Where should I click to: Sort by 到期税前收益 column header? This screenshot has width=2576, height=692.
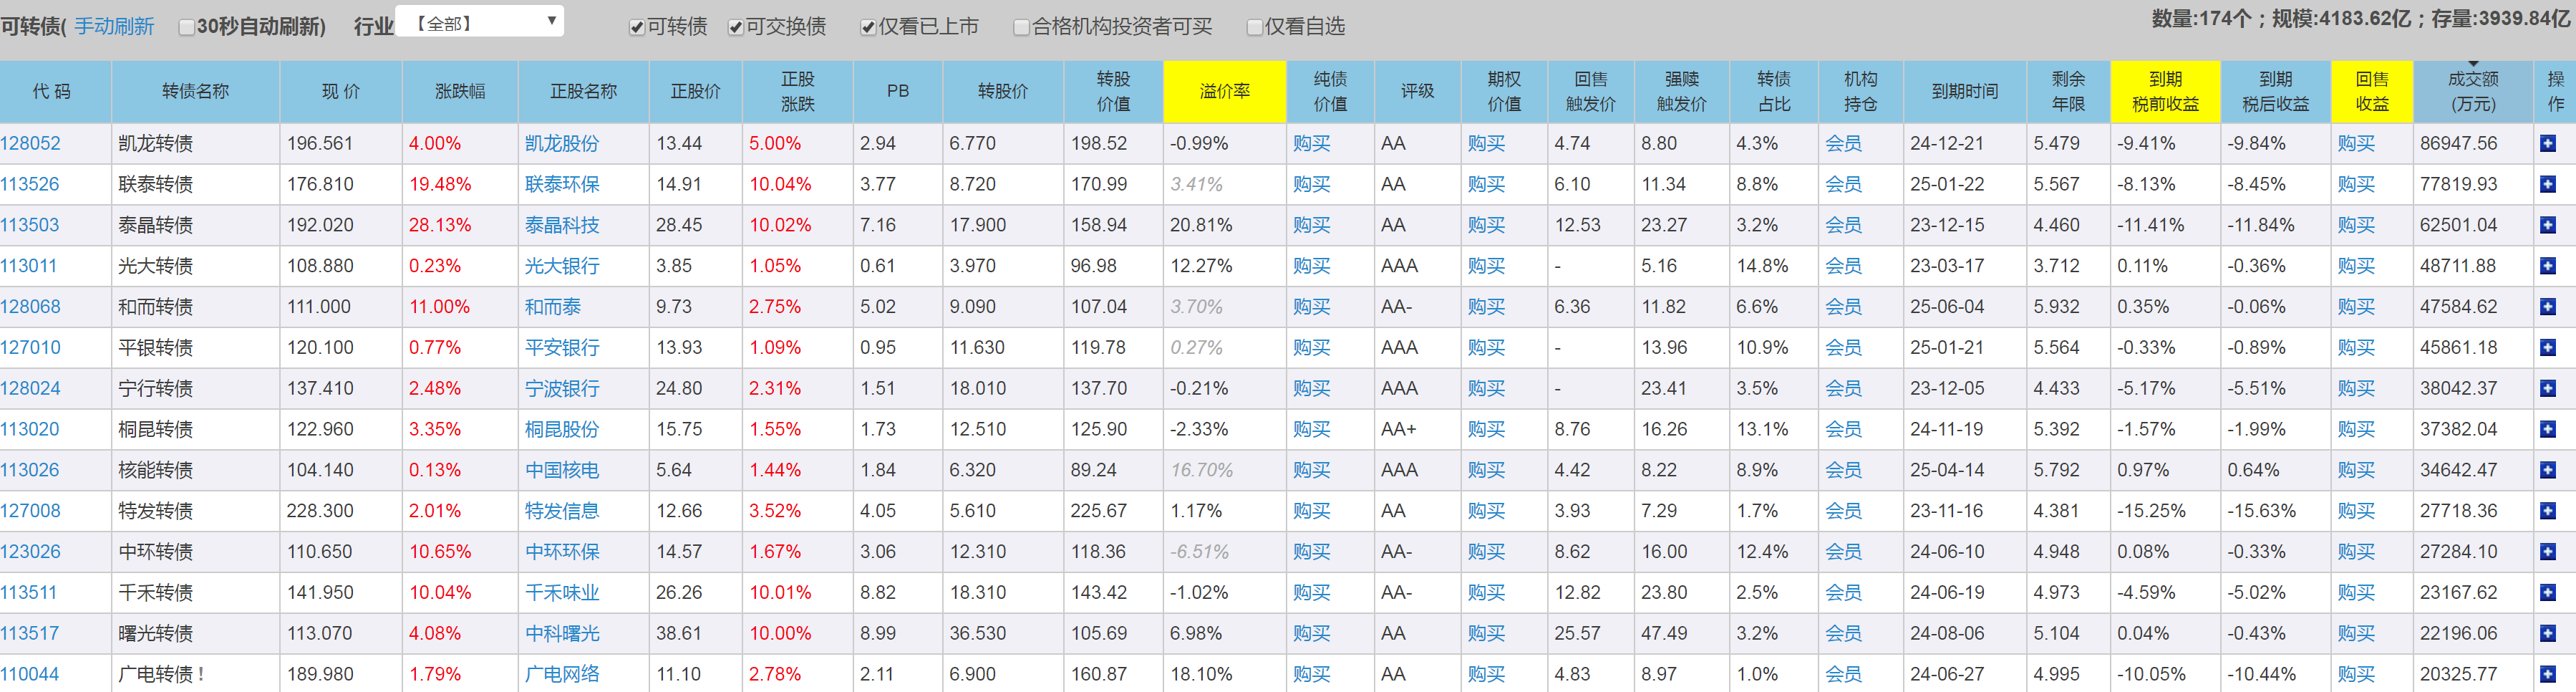coord(2165,91)
